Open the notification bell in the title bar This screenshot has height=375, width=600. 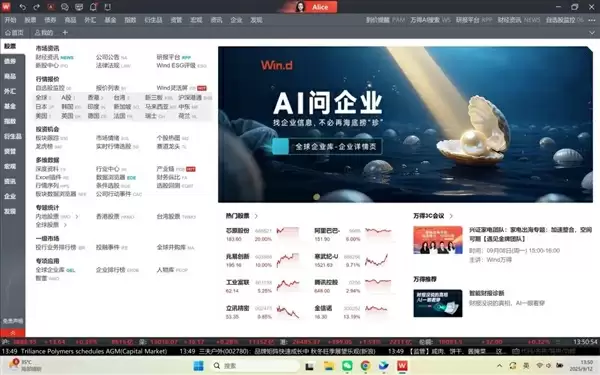[x=93, y=7]
